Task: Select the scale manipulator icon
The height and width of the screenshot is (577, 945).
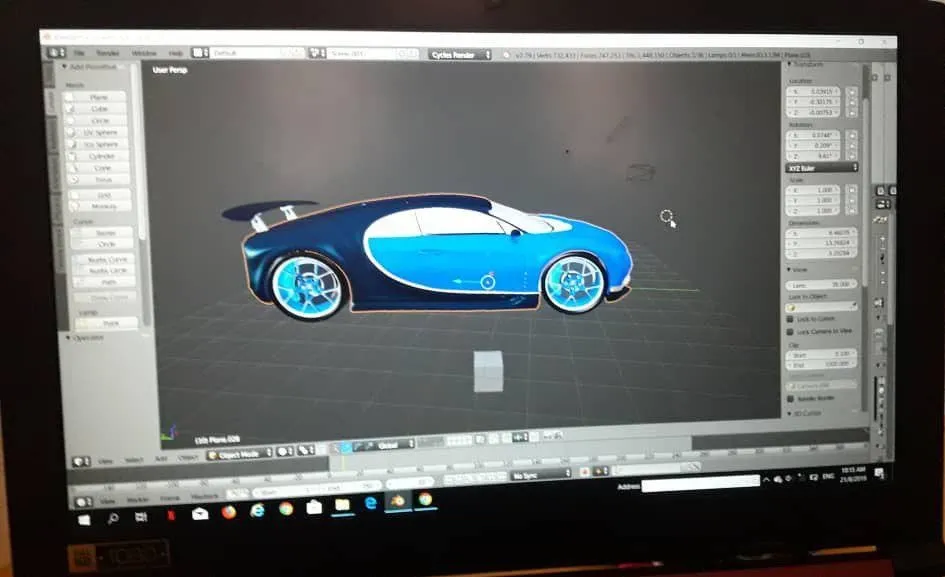Action: (368, 446)
